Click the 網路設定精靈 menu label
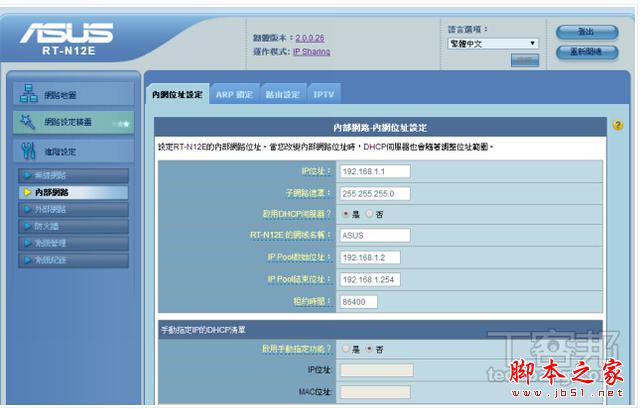Viewport: 640px width, 409px height. (68, 122)
